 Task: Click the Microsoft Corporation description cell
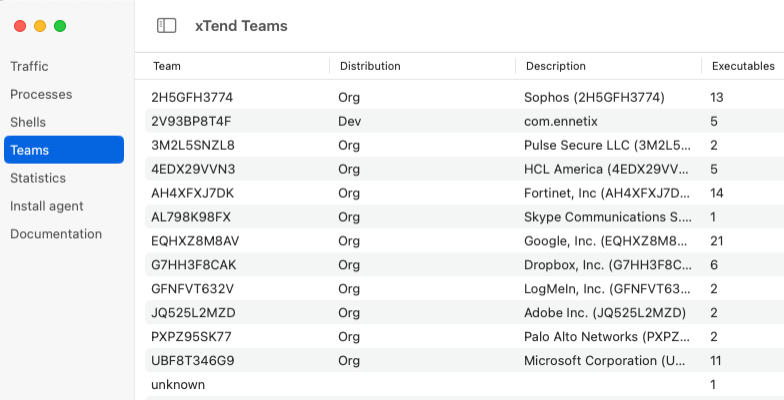(604, 360)
